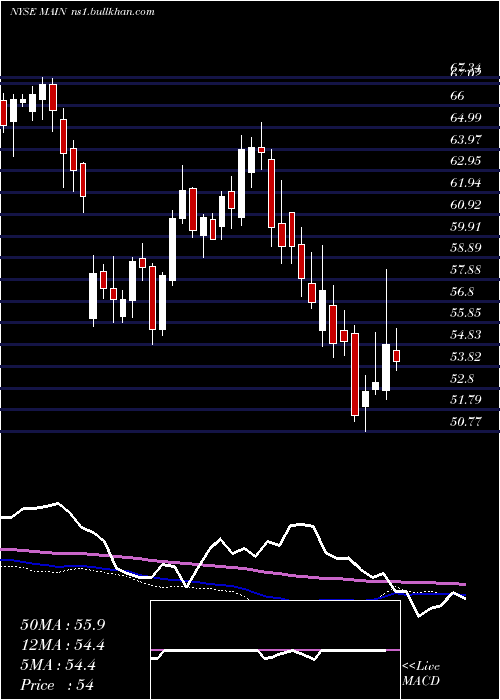The height and width of the screenshot is (700, 500).
Task: Click the MACD inset chart box
Action: click(275, 650)
